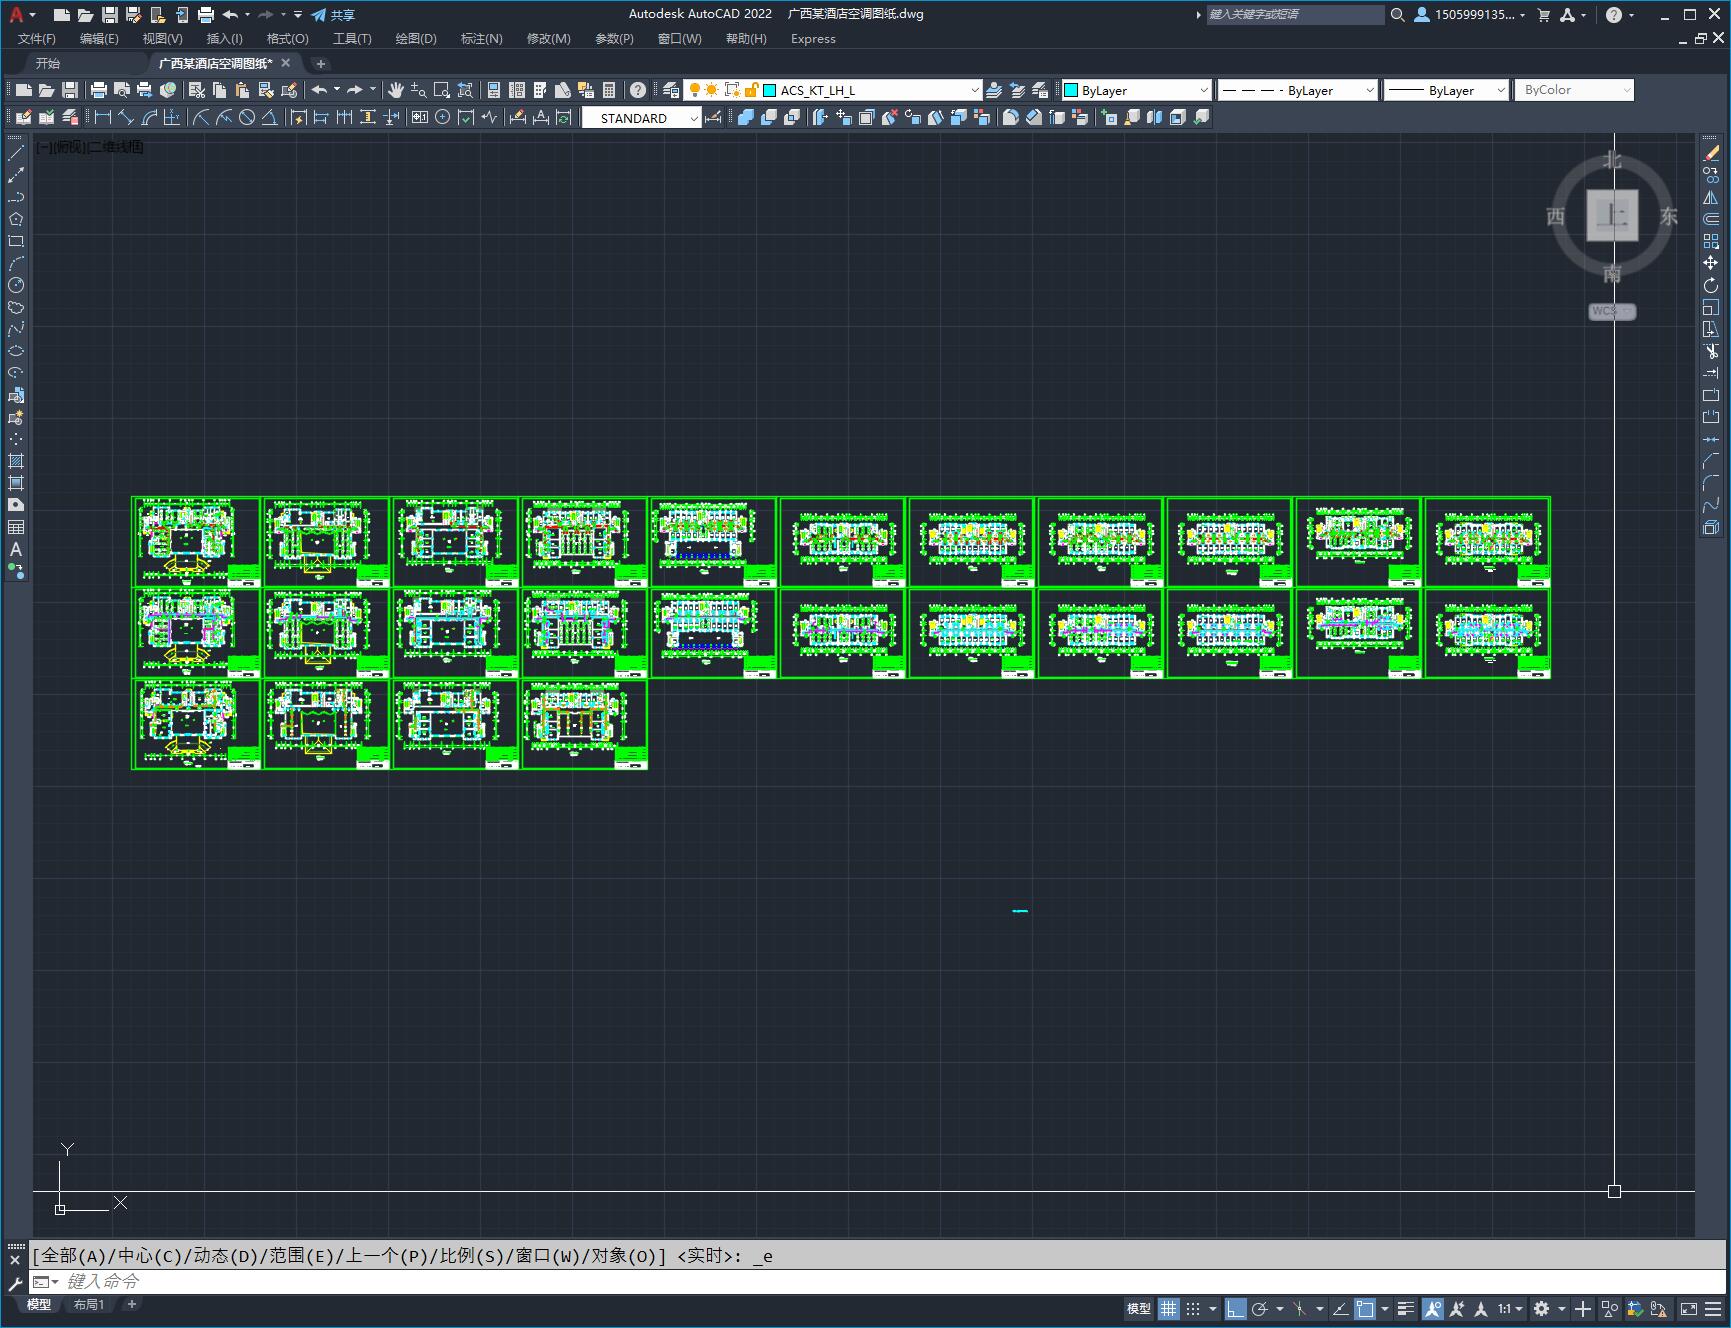Select the Trim tool on modify toolbar

click(x=1711, y=351)
